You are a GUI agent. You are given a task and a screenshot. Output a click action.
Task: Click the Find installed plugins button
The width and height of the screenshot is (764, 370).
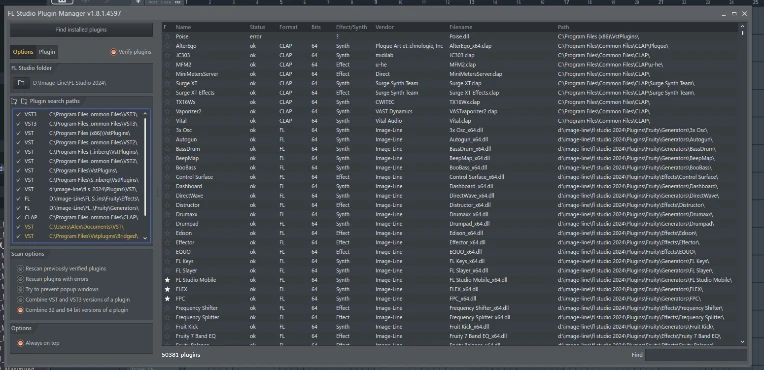pyautogui.click(x=81, y=30)
